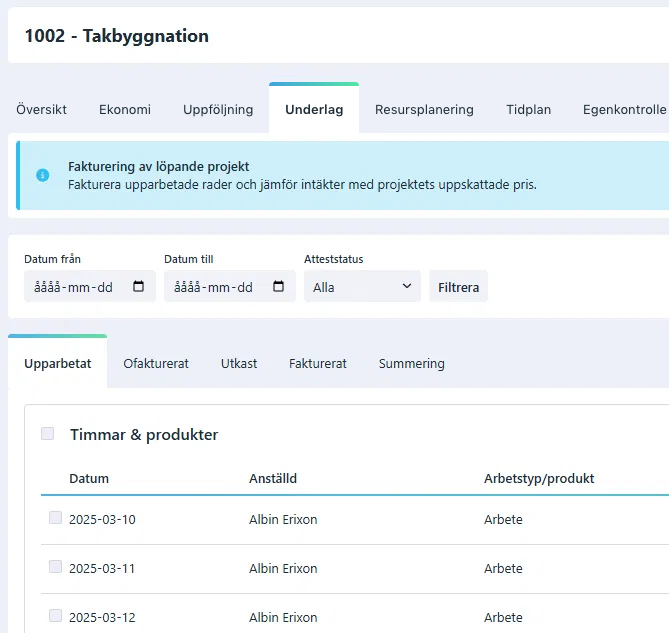The height and width of the screenshot is (633, 669).
Task: View the Fakturerat sub-tab
Action: [x=318, y=364]
